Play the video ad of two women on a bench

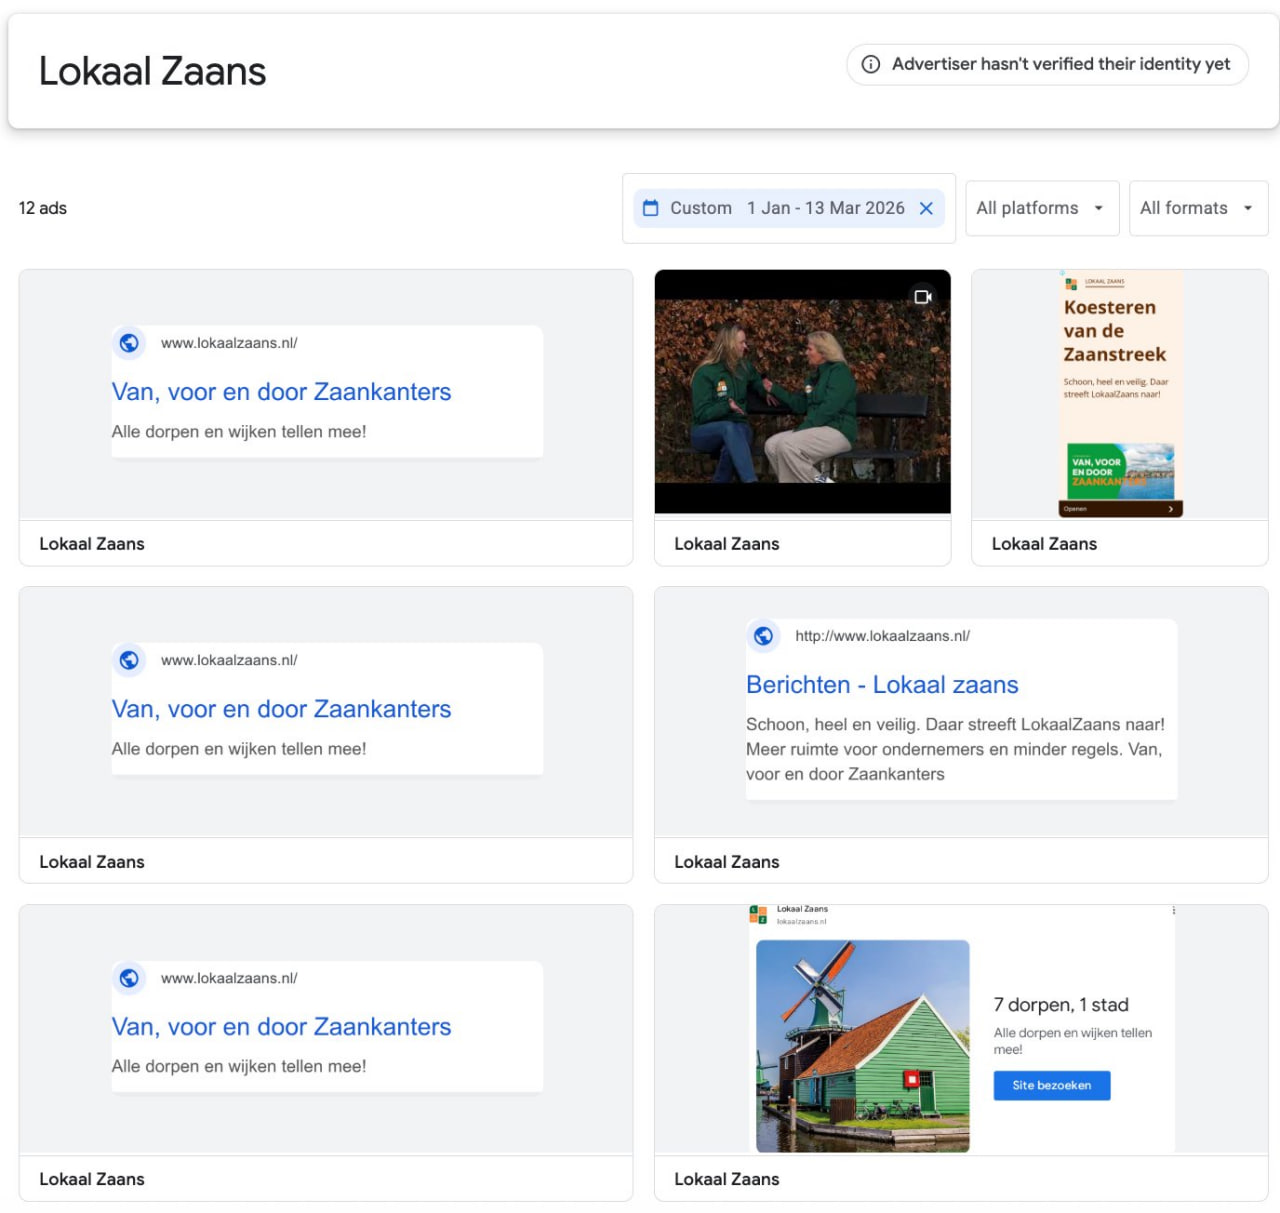tap(802, 391)
